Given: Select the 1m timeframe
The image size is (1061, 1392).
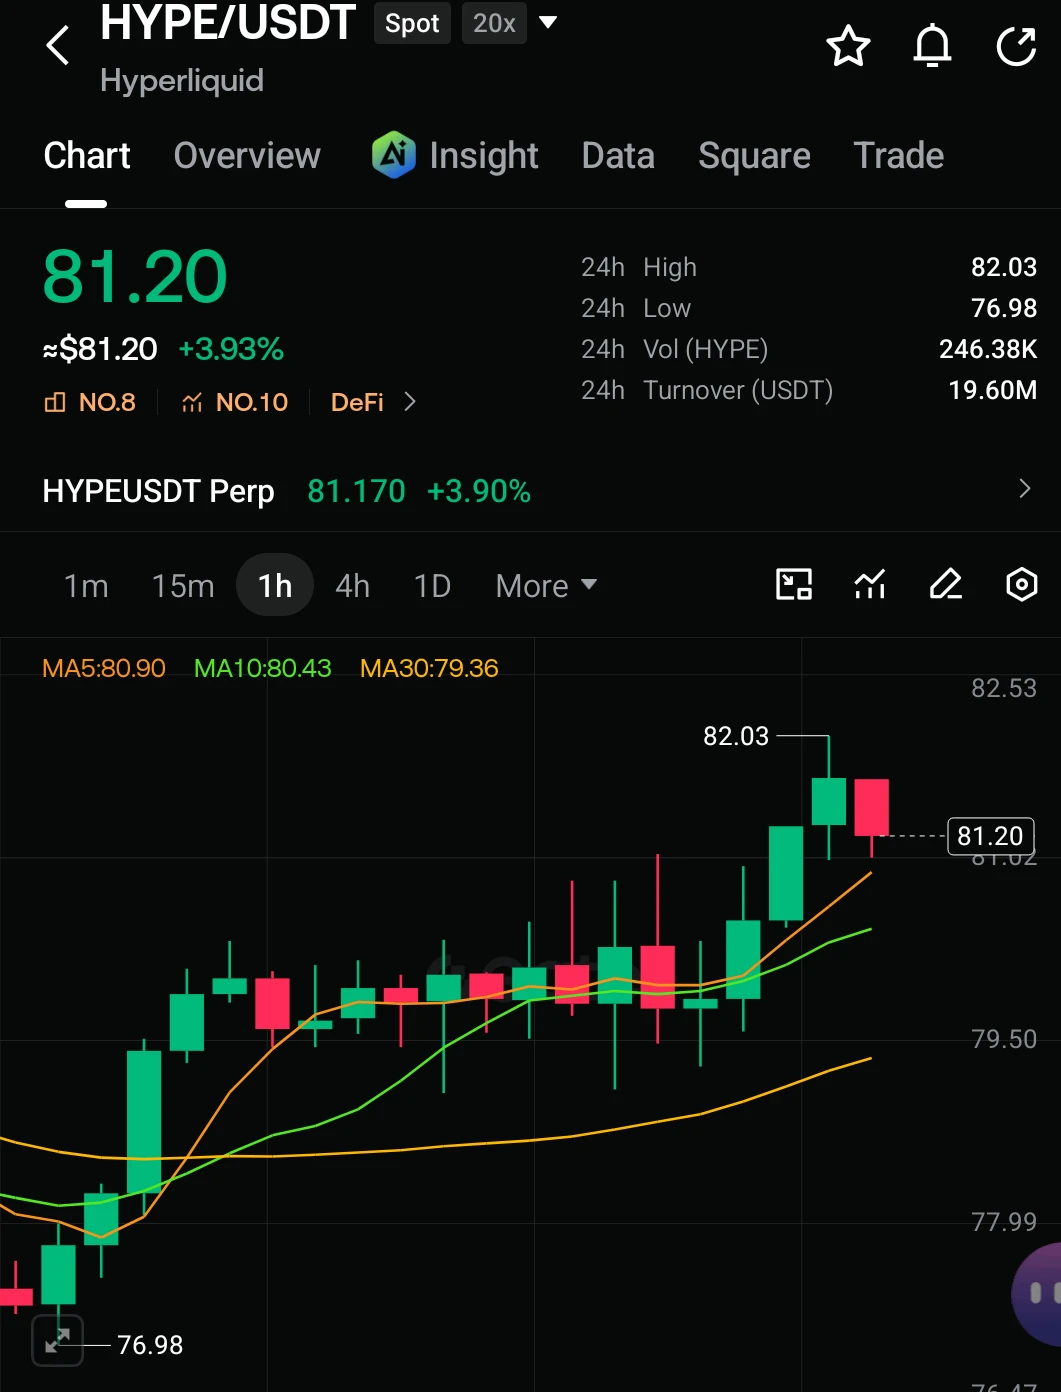Looking at the screenshot, I should 86,585.
